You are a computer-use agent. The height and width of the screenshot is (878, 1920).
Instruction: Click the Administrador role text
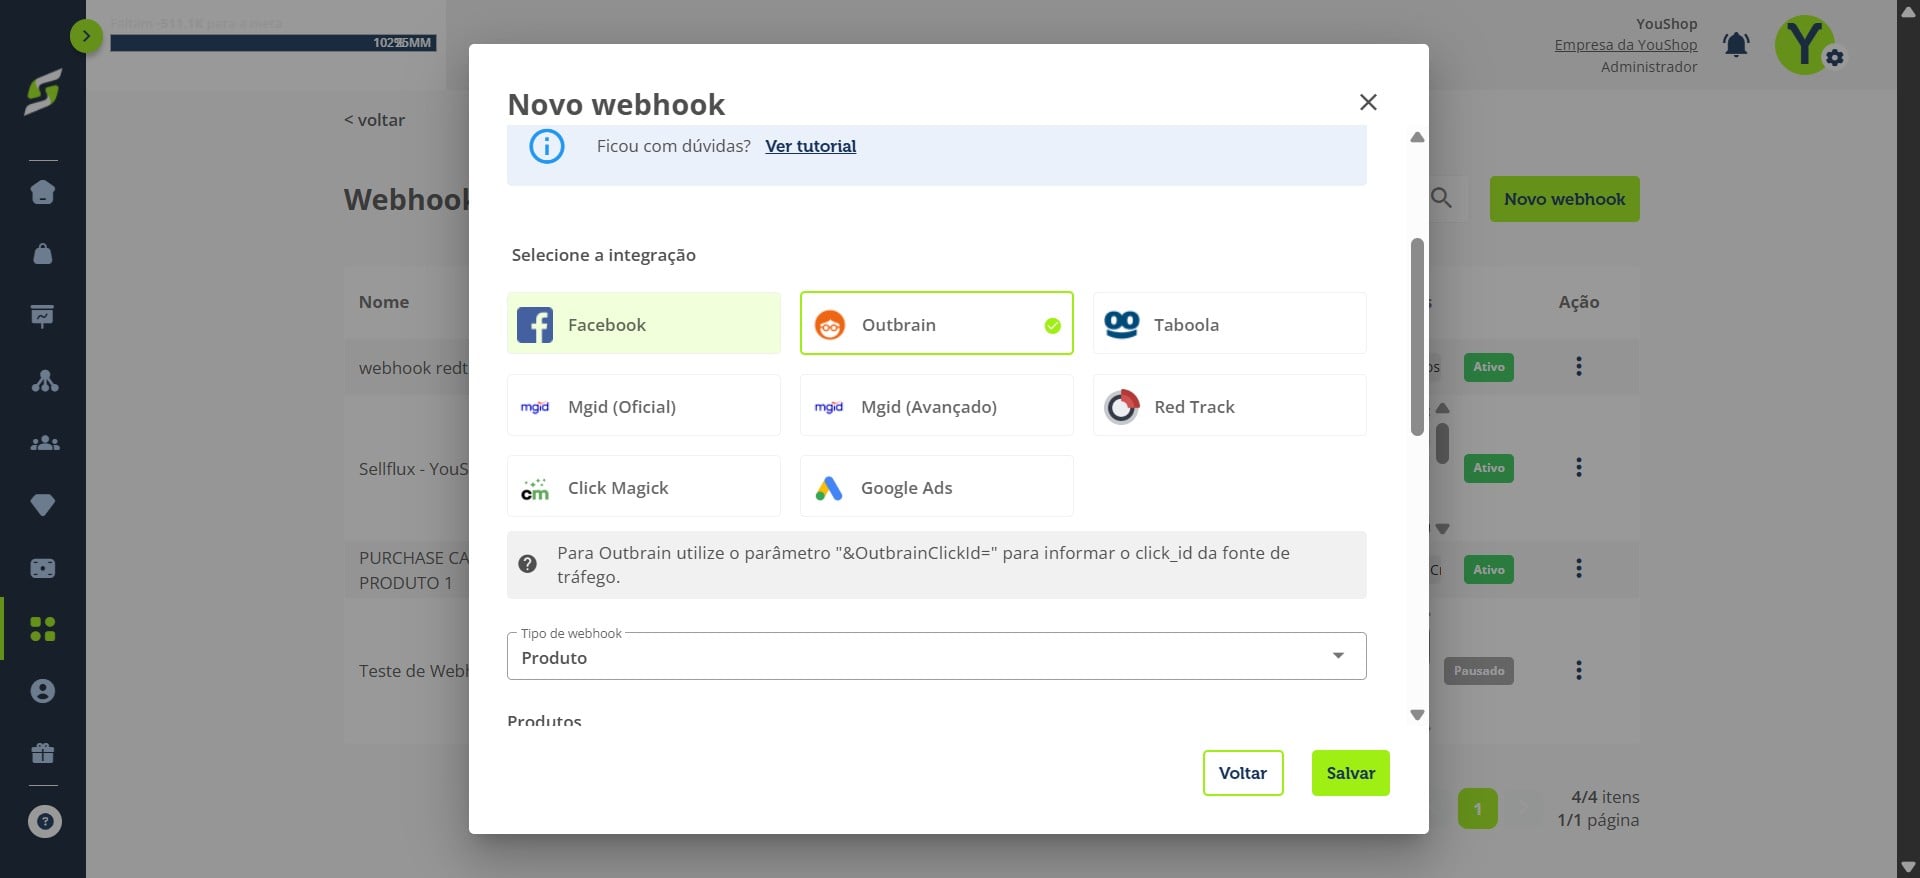[1649, 67]
